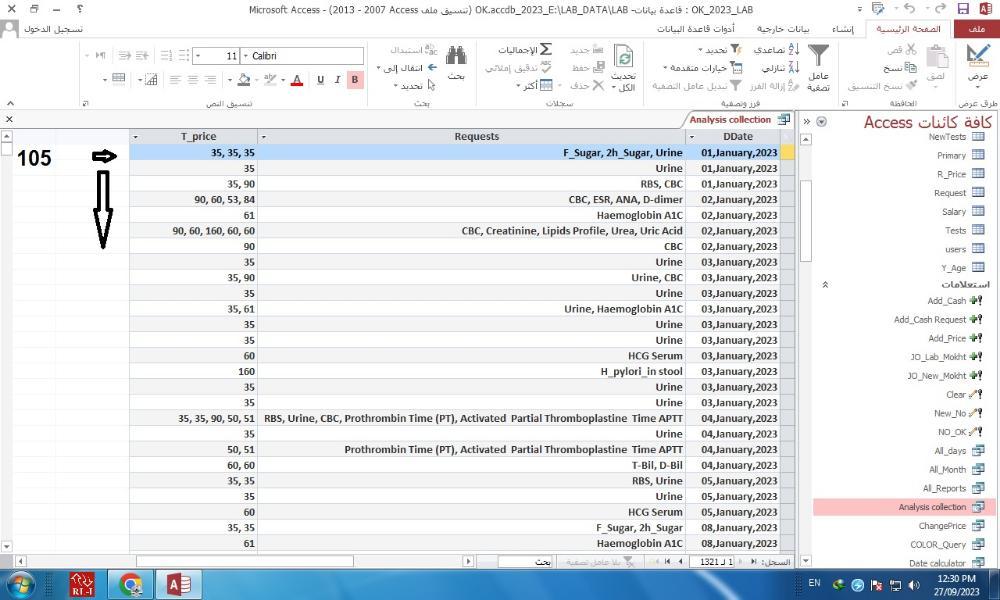Screen dimensions: 1000x600
Task: Click the background fill color bucket
Action: pyautogui.click(x=244, y=80)
